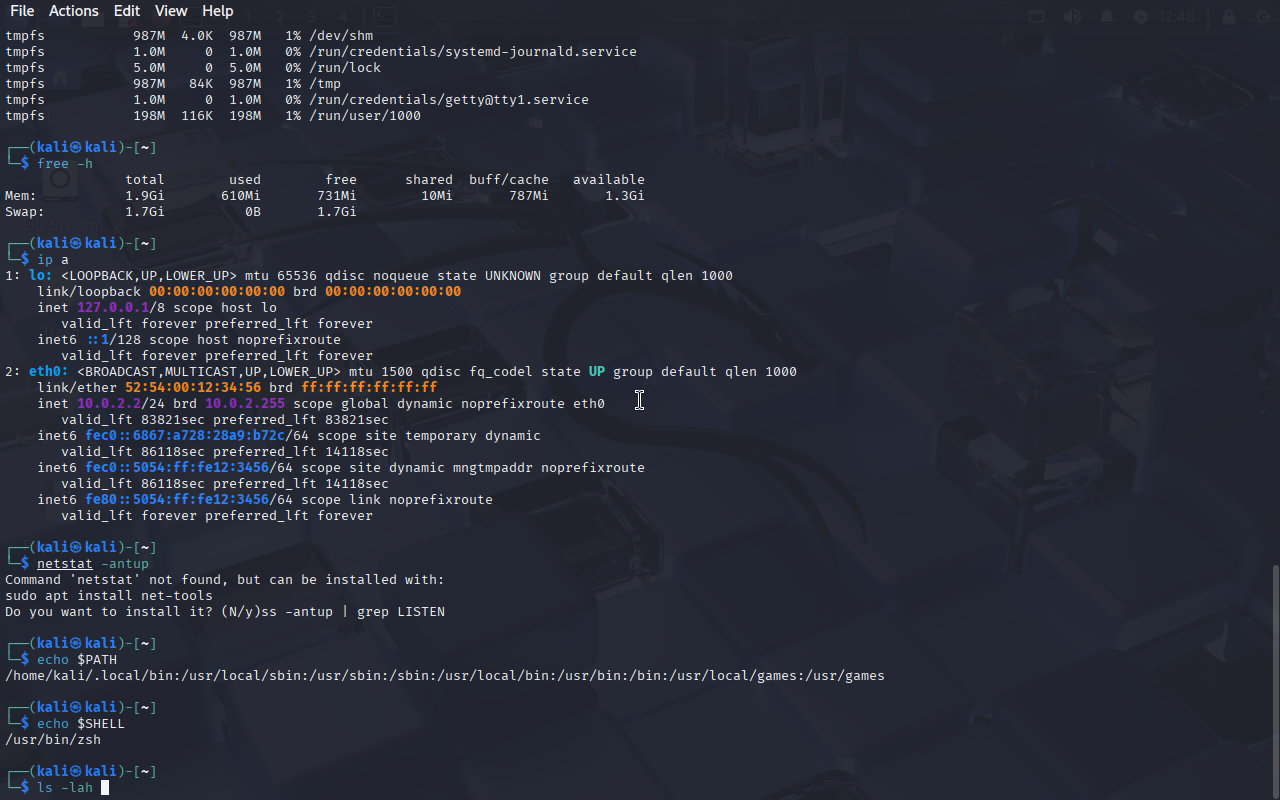The height and width of the screenshot is (800, 1280).
Task: Open the View menu
Action: click(x=171, y=11)
